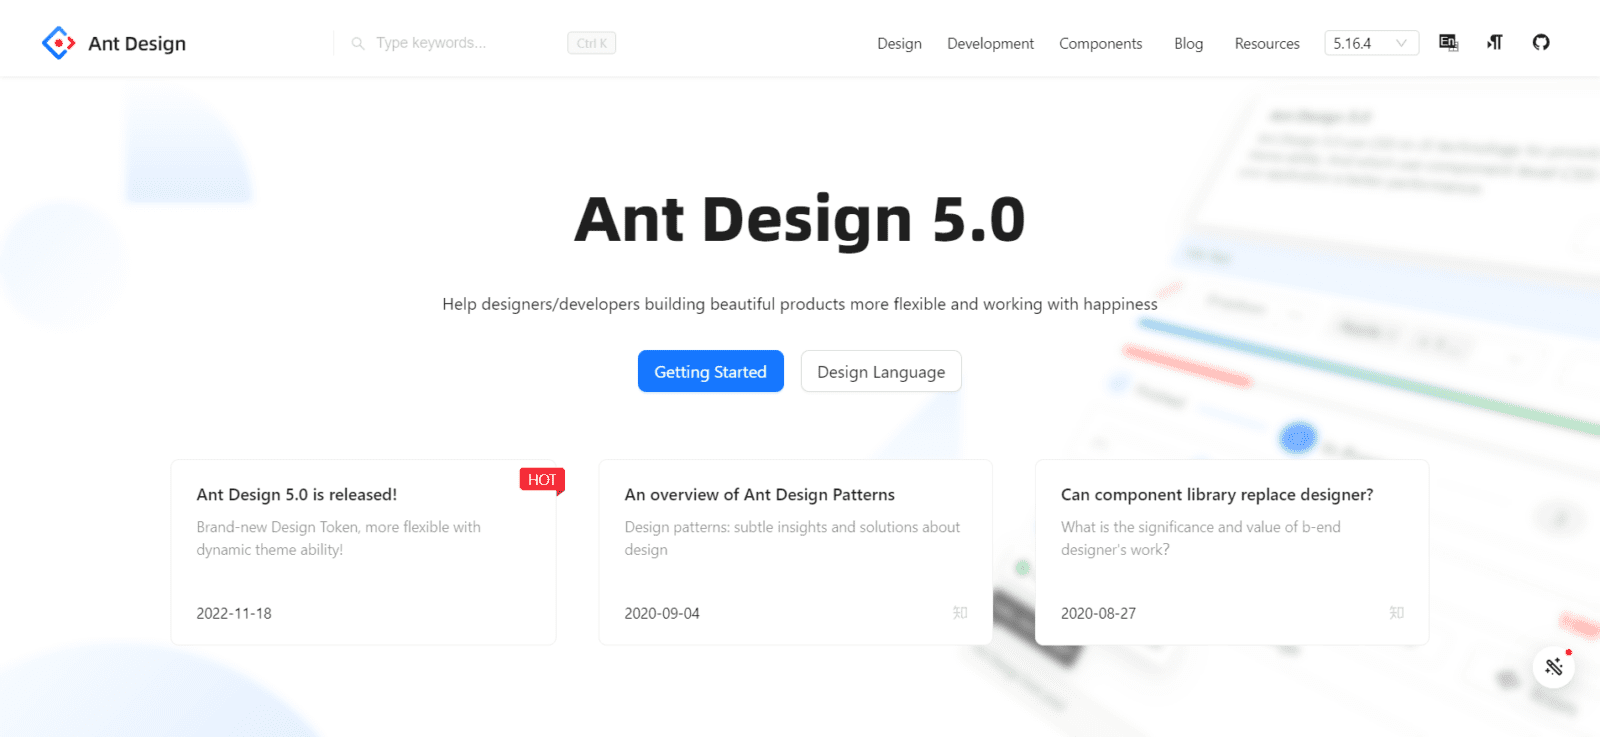The width and height of the screenshot is (1600, 737).
Task: Toggle RTL text direction icon
Action: point(1495,42)
